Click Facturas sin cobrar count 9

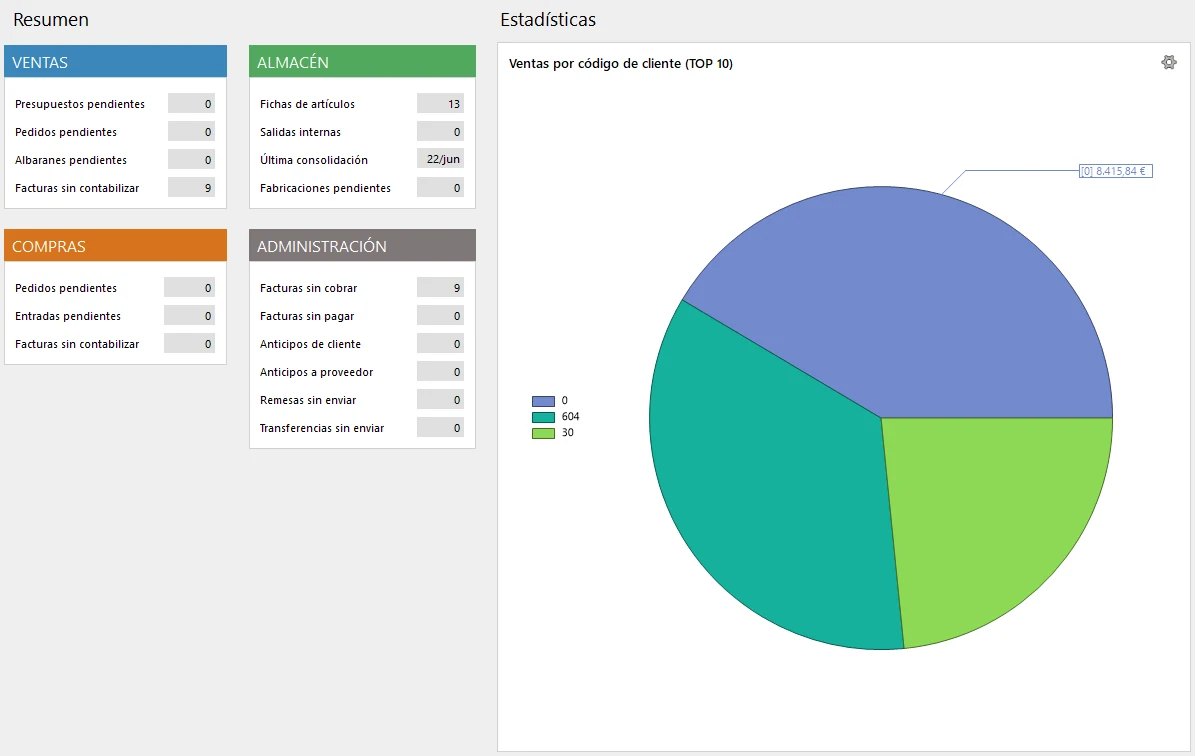tap(441, 287)
